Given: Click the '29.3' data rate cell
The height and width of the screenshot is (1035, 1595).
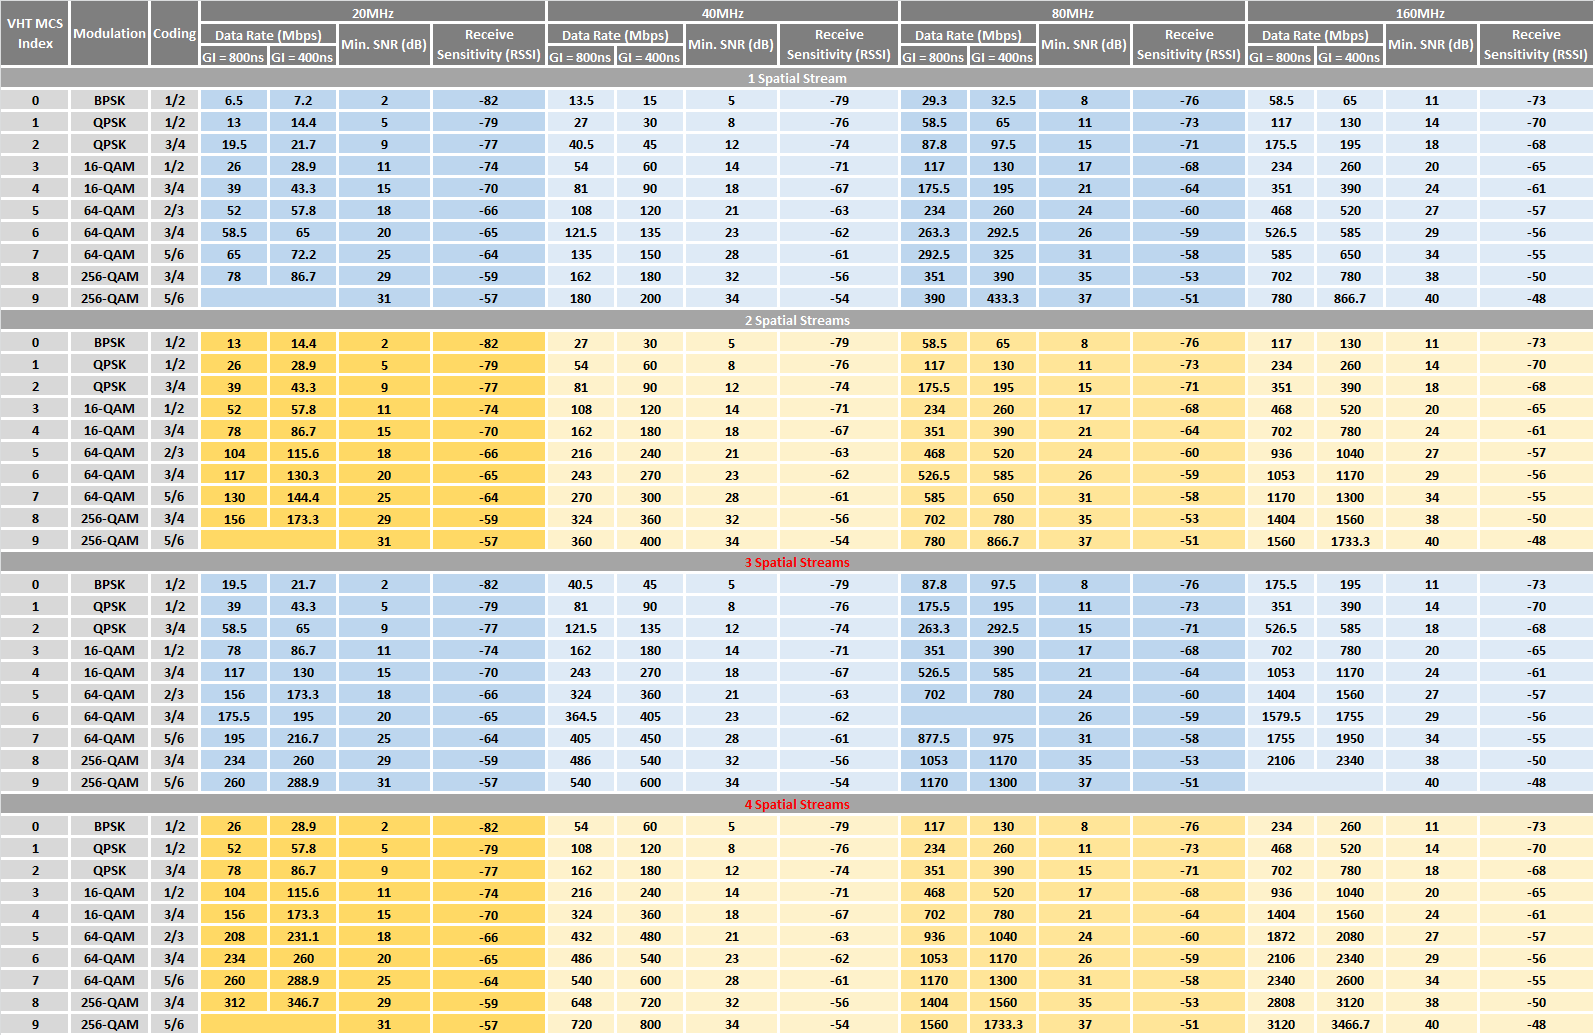Looking at the screenshot, I should coord(934,101).
